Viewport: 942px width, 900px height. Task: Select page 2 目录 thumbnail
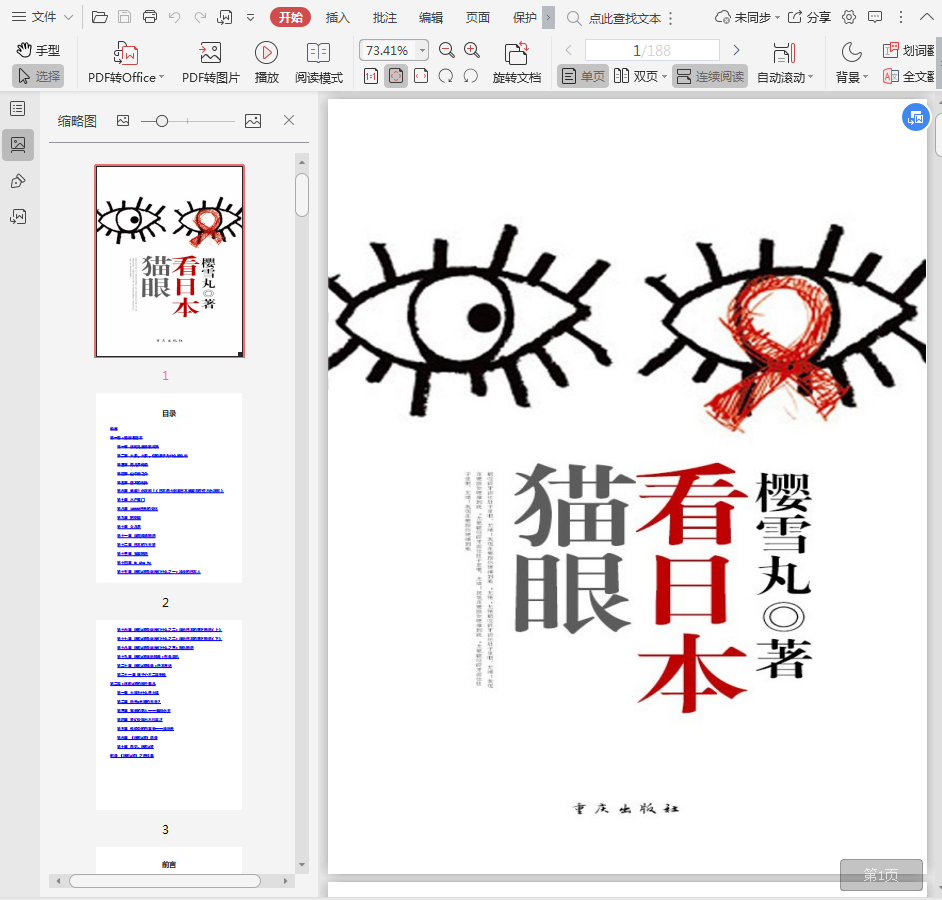point(169,488)
